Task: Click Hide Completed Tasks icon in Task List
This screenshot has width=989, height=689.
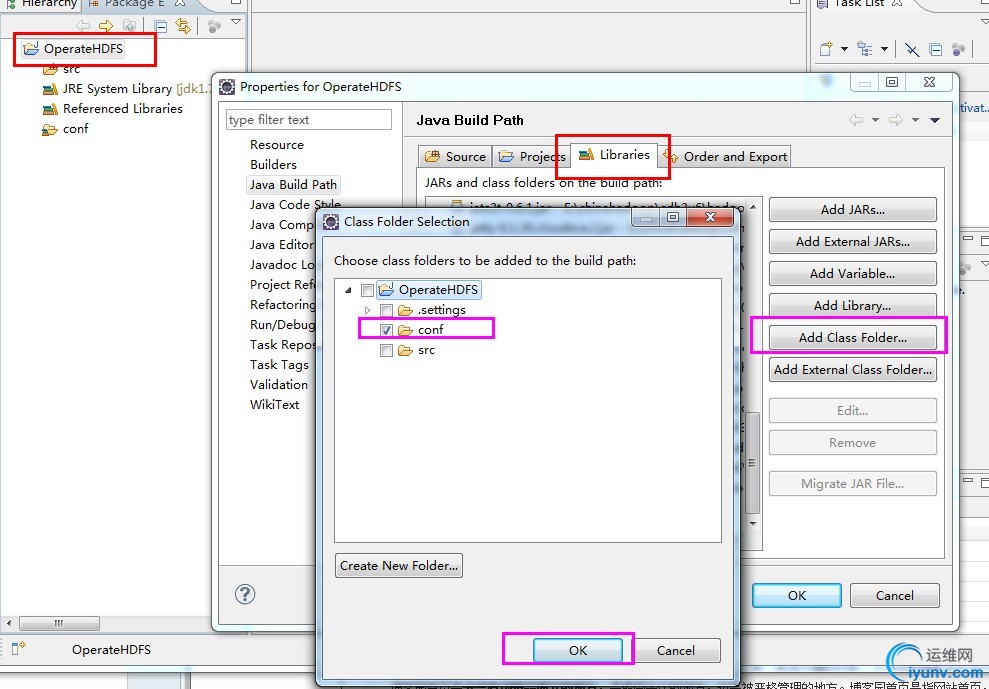Action: coord(912,49)
